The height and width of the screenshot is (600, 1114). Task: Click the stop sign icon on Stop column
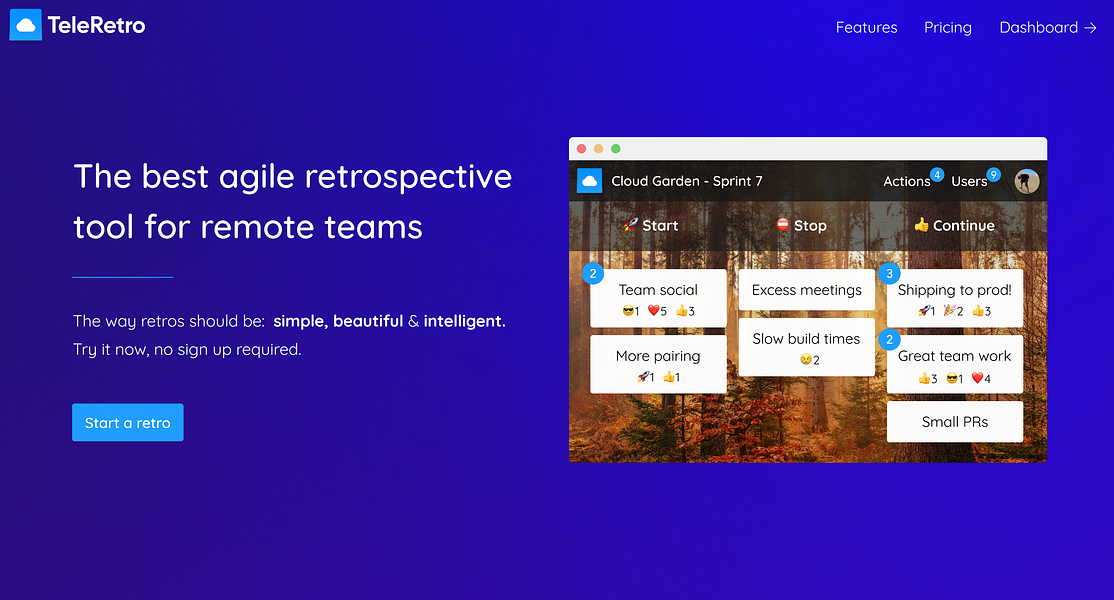click(783, 225)
